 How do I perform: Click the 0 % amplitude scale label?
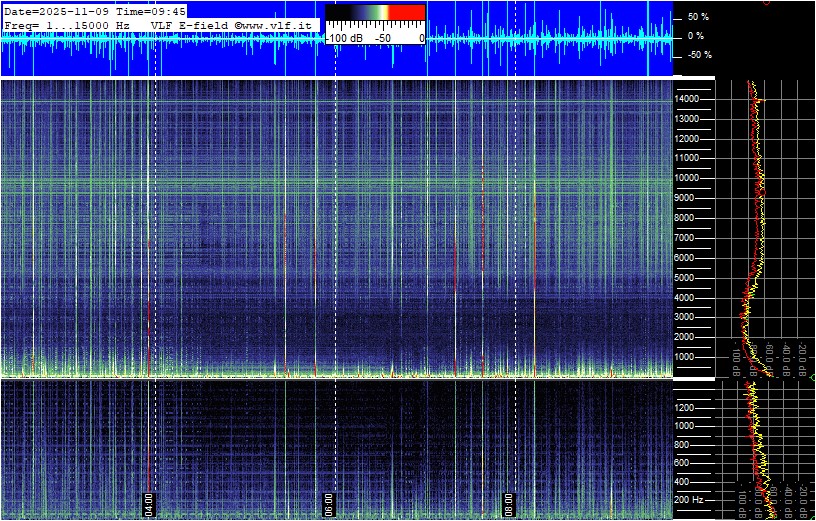[697, 36]
